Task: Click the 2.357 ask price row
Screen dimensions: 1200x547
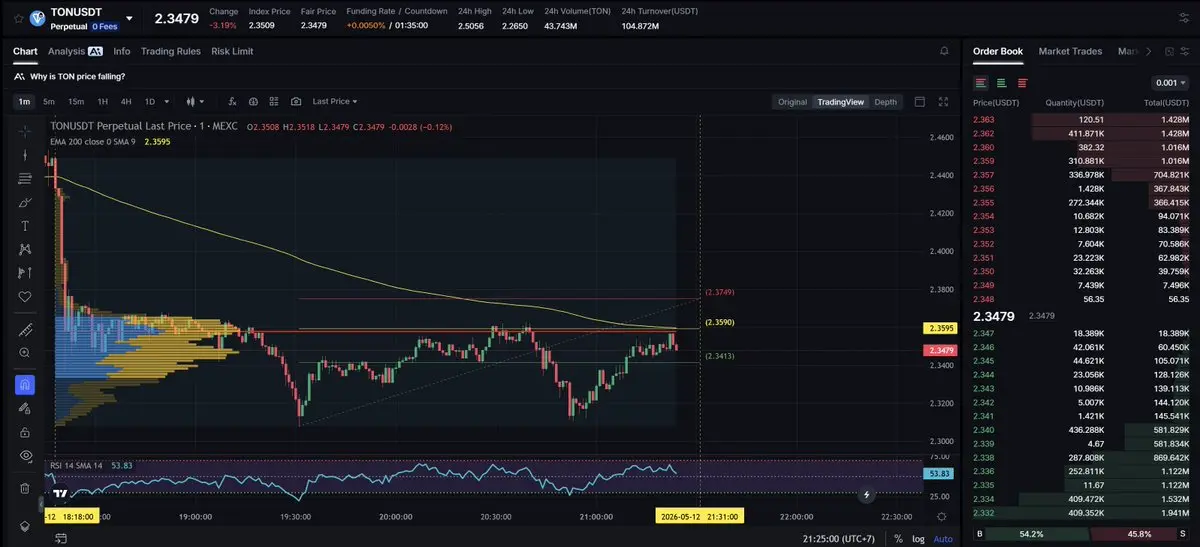Action: (1081, 174)
